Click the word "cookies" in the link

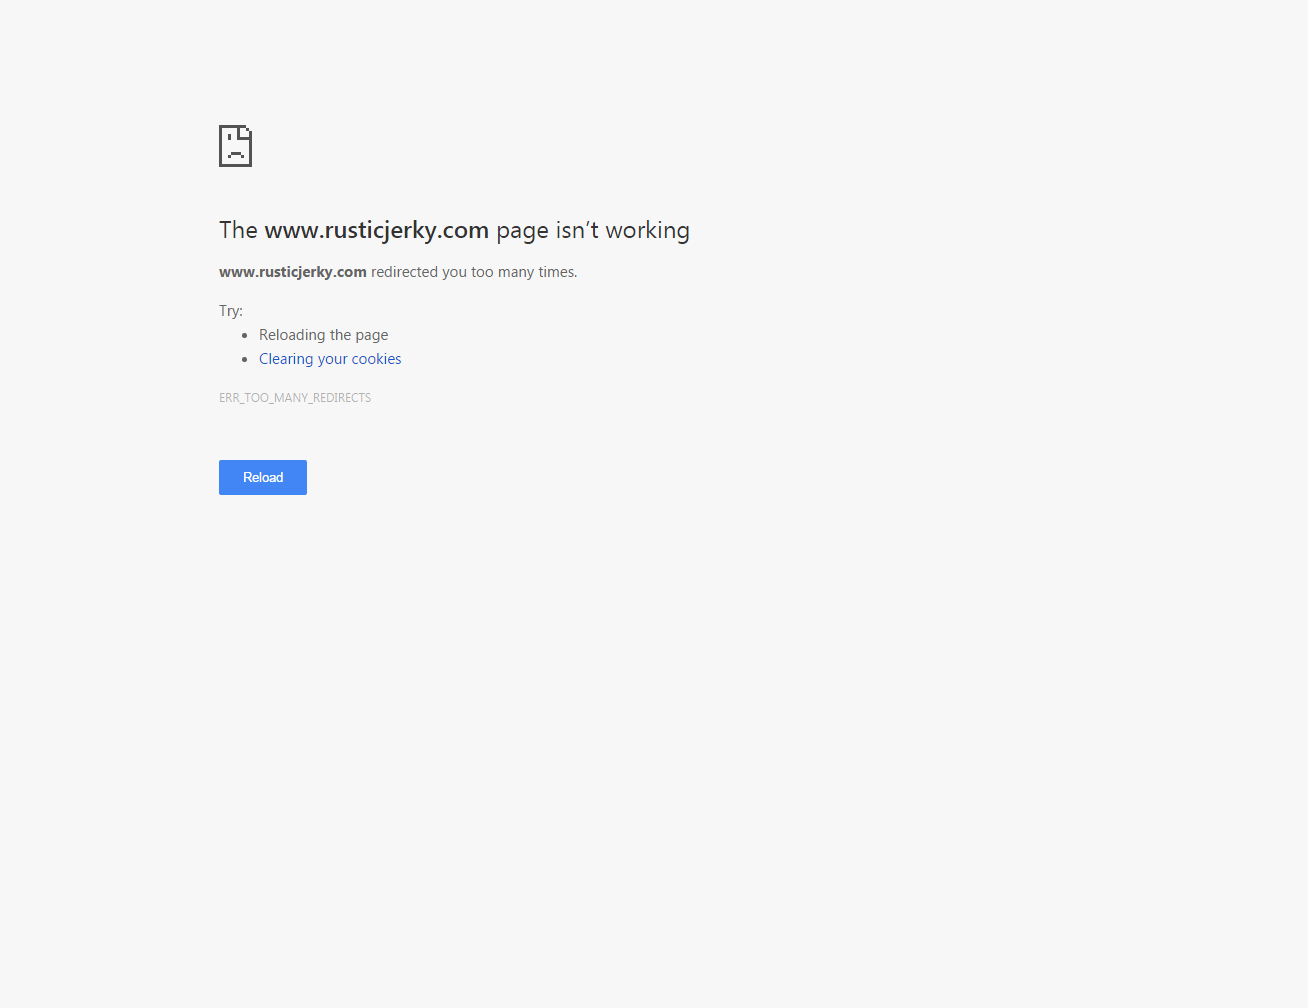pos(376,359)
